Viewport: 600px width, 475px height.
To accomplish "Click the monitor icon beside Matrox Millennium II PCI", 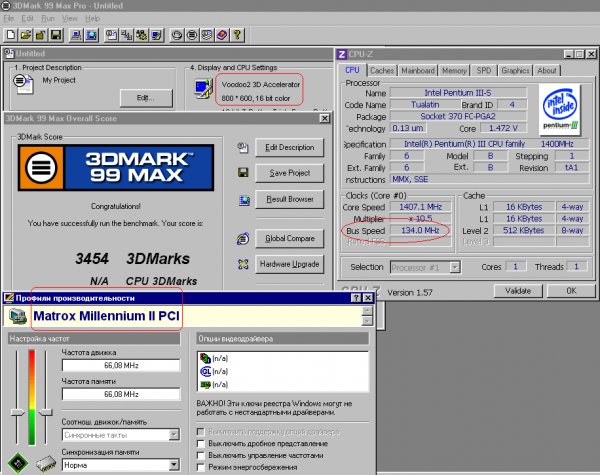I will pyautogui.click(x=18, y=317).
